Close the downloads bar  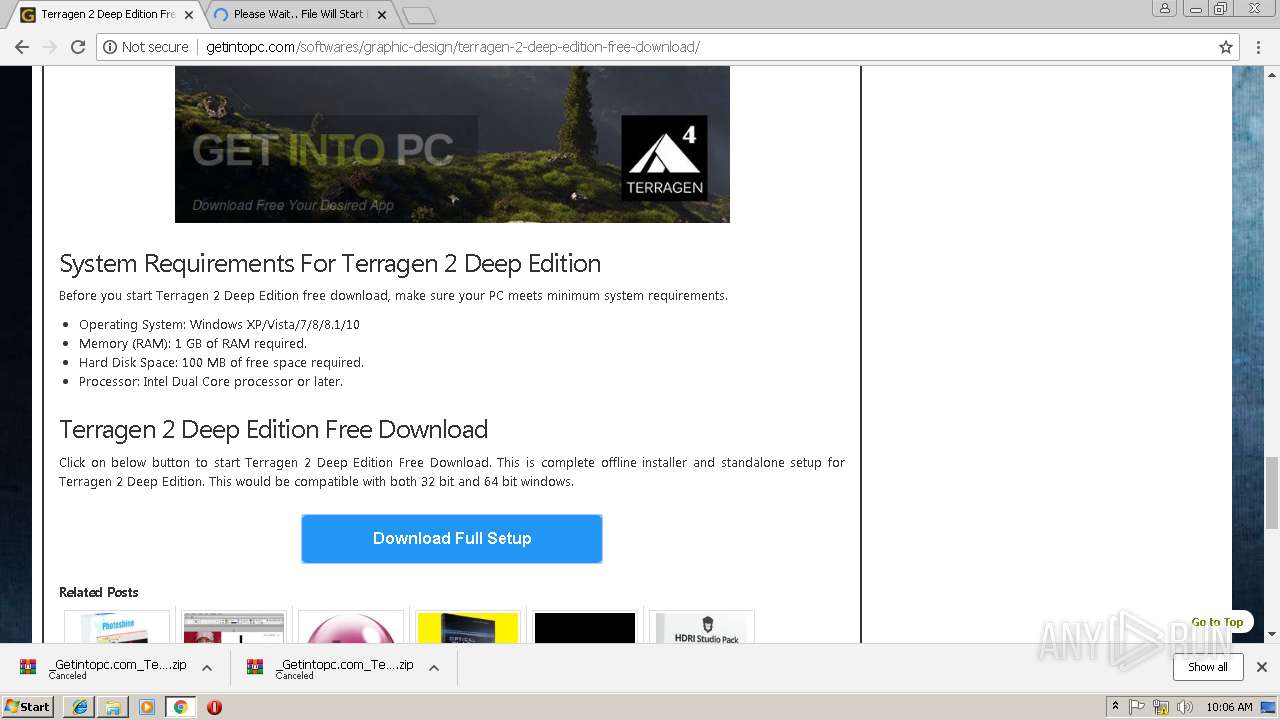(x=1262, y=667)
